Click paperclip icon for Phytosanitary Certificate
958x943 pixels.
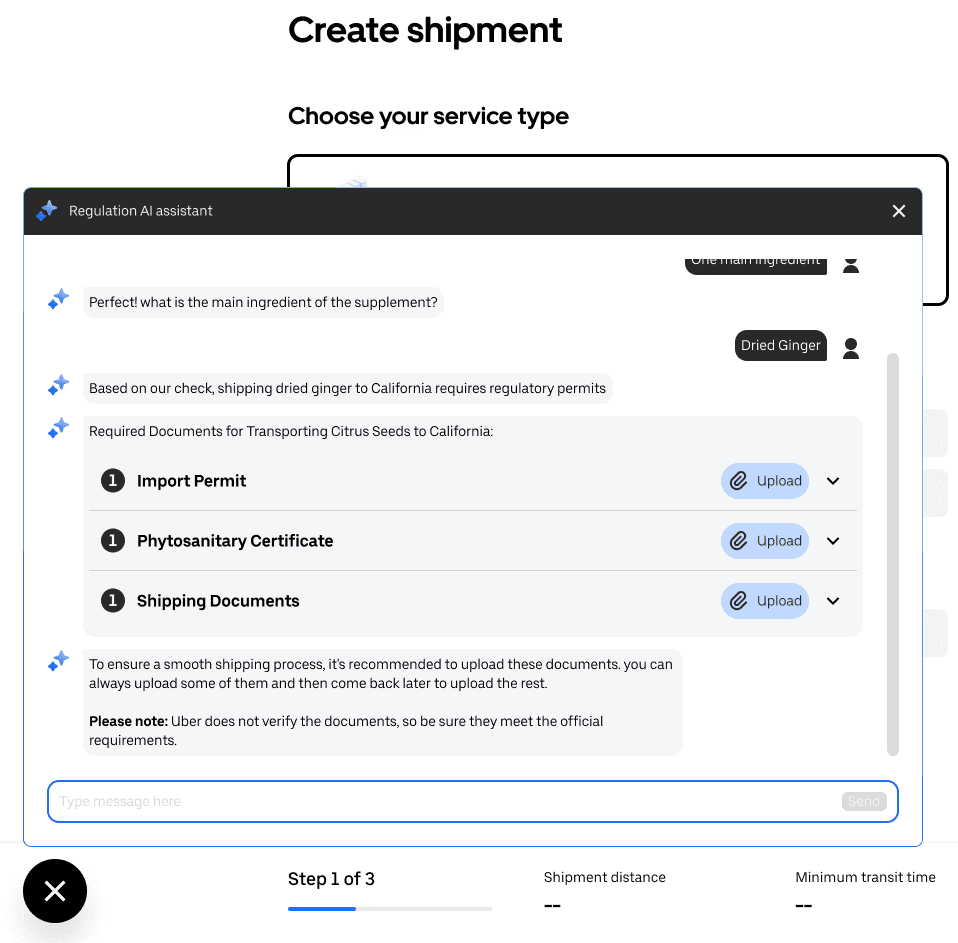coord(738,541)
